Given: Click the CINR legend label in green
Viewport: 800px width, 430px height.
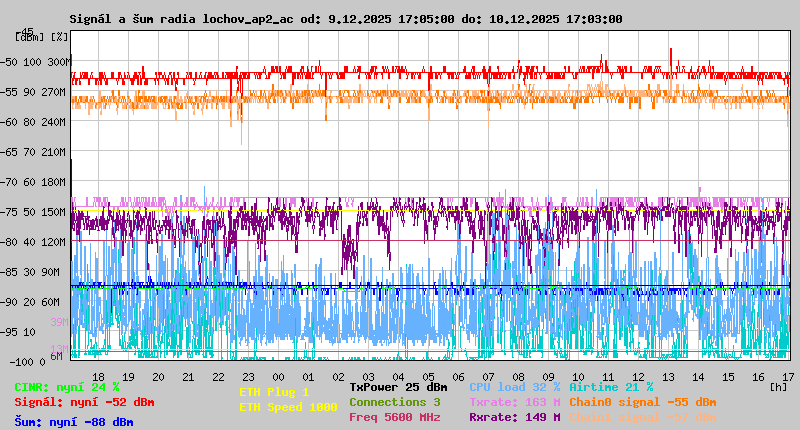Looking at the screenshot, I should (x=67, y=387).
